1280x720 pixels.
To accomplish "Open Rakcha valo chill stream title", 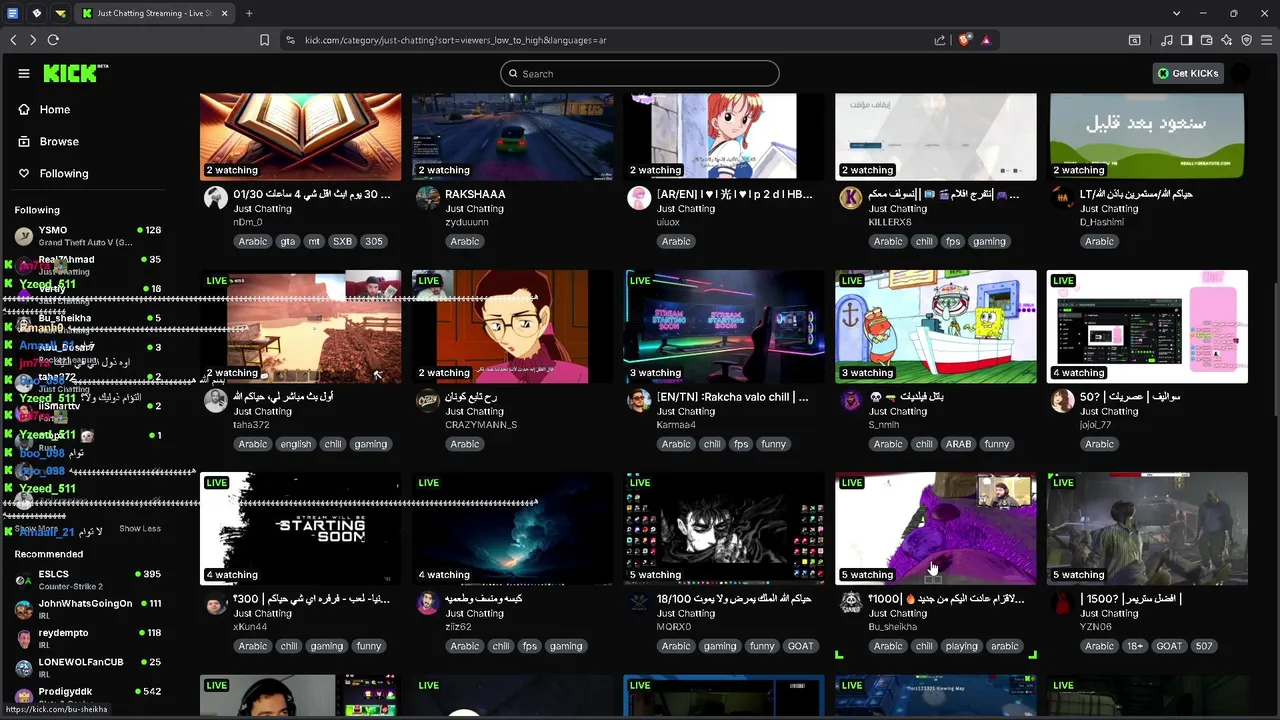I will click(732, 397).
